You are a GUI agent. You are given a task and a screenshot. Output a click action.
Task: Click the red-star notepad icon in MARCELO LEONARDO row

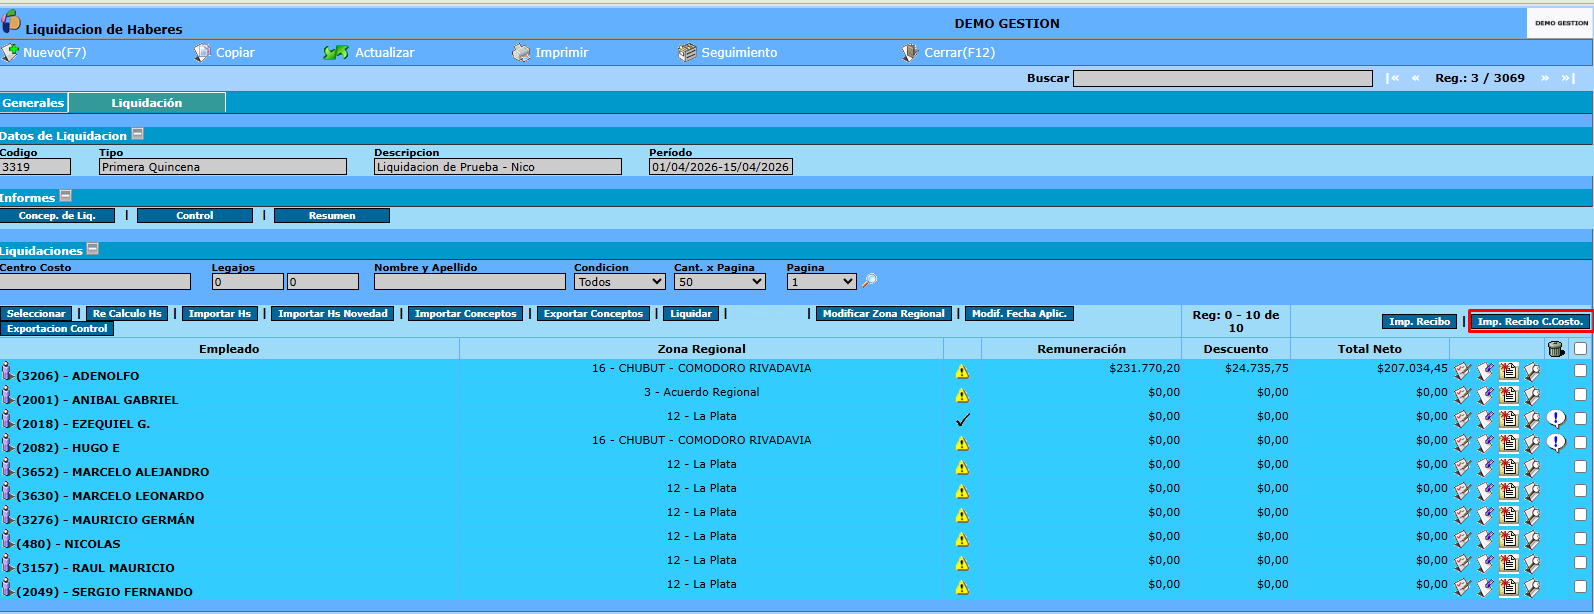[1509, 491]
